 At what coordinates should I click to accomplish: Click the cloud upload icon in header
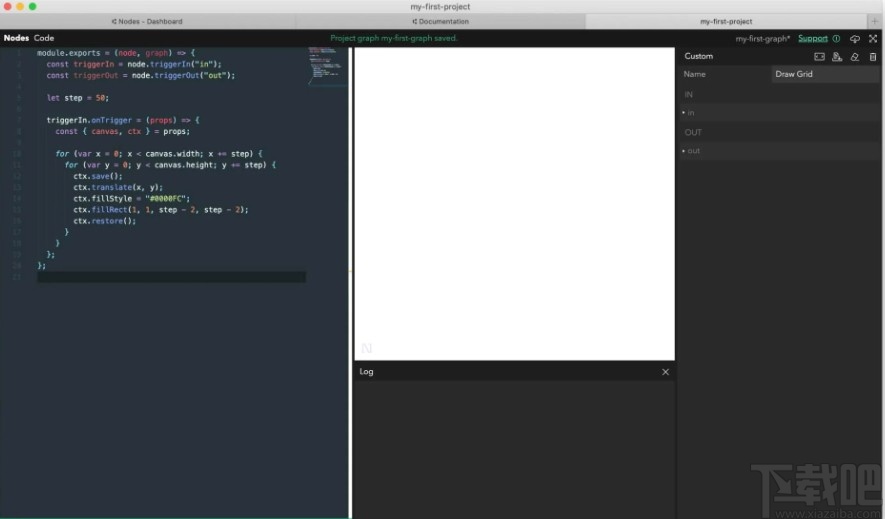click(855, 38)
